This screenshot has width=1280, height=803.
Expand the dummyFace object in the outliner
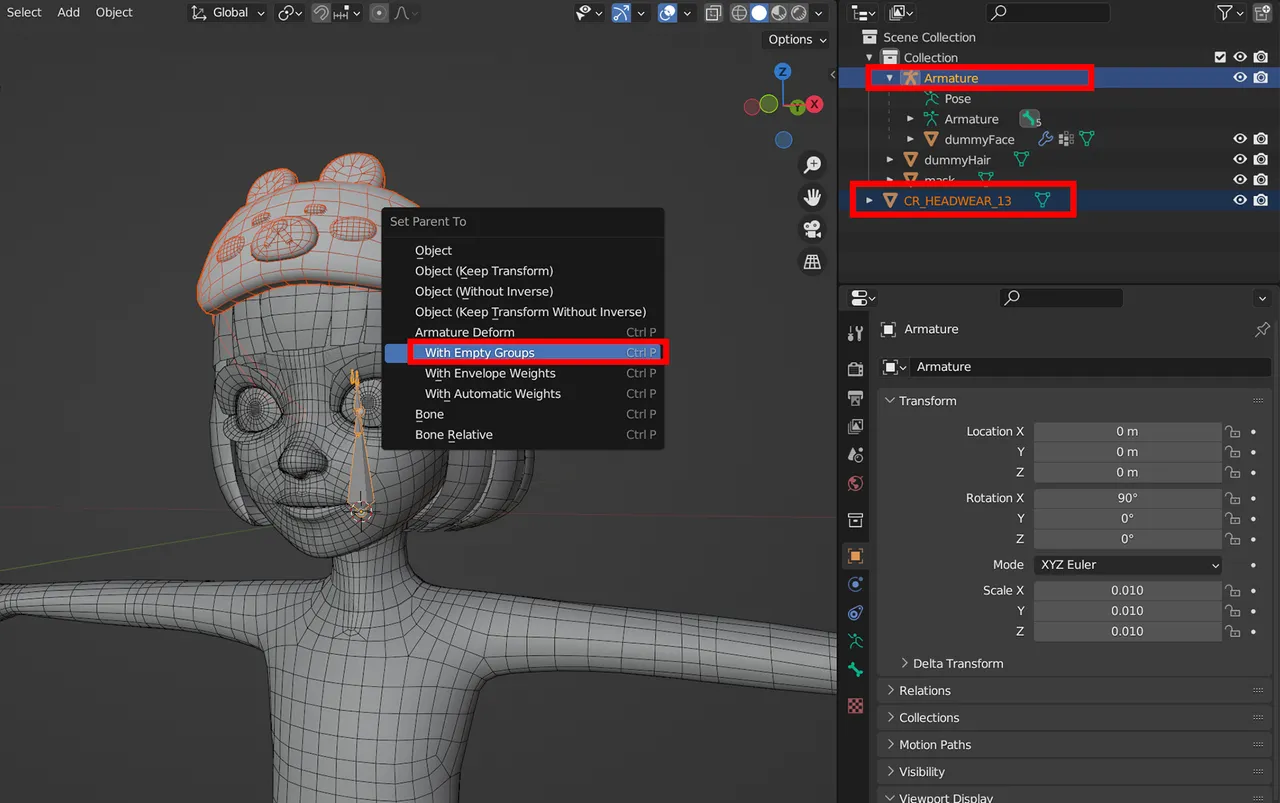[x=908, y=139]
